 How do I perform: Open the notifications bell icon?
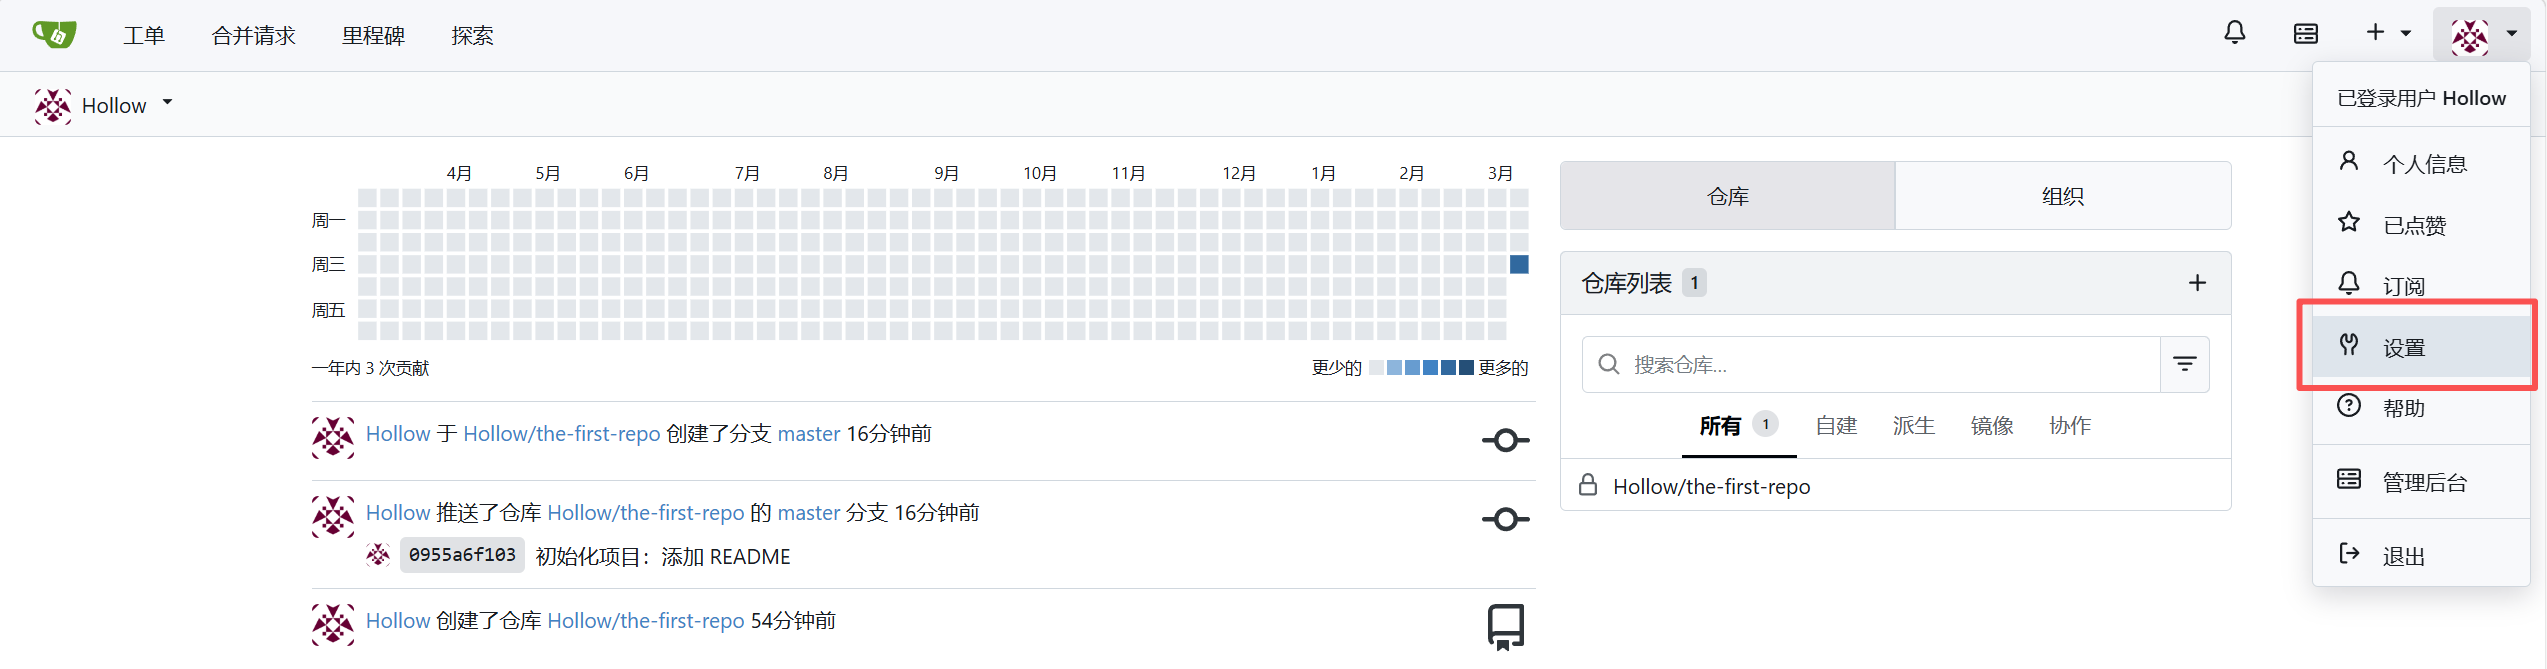[x=2234, y=33]
